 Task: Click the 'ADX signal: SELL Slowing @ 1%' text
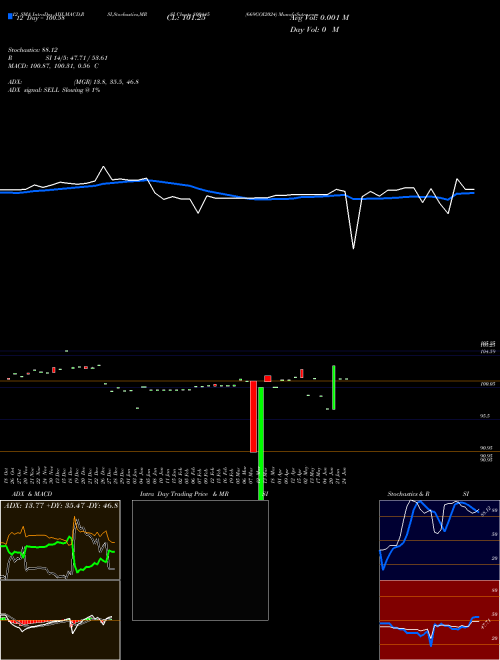pyautogui.click(x=54, y=90)
